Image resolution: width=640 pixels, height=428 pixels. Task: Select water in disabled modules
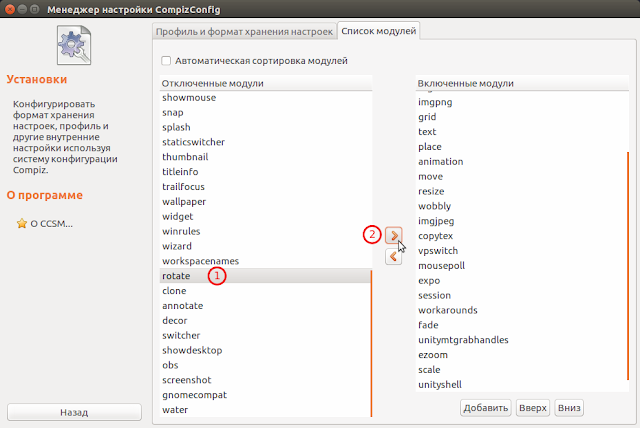click(x=265, y=410)
